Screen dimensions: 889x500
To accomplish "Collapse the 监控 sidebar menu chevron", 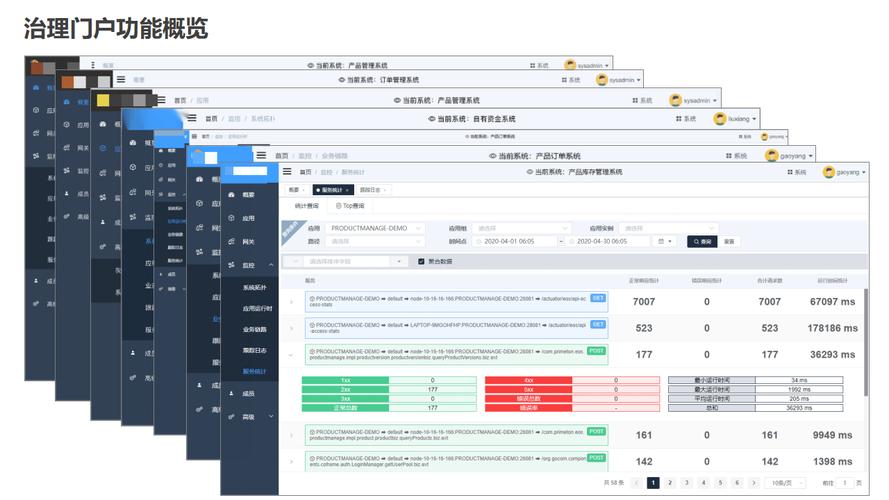I will [271, 265].
